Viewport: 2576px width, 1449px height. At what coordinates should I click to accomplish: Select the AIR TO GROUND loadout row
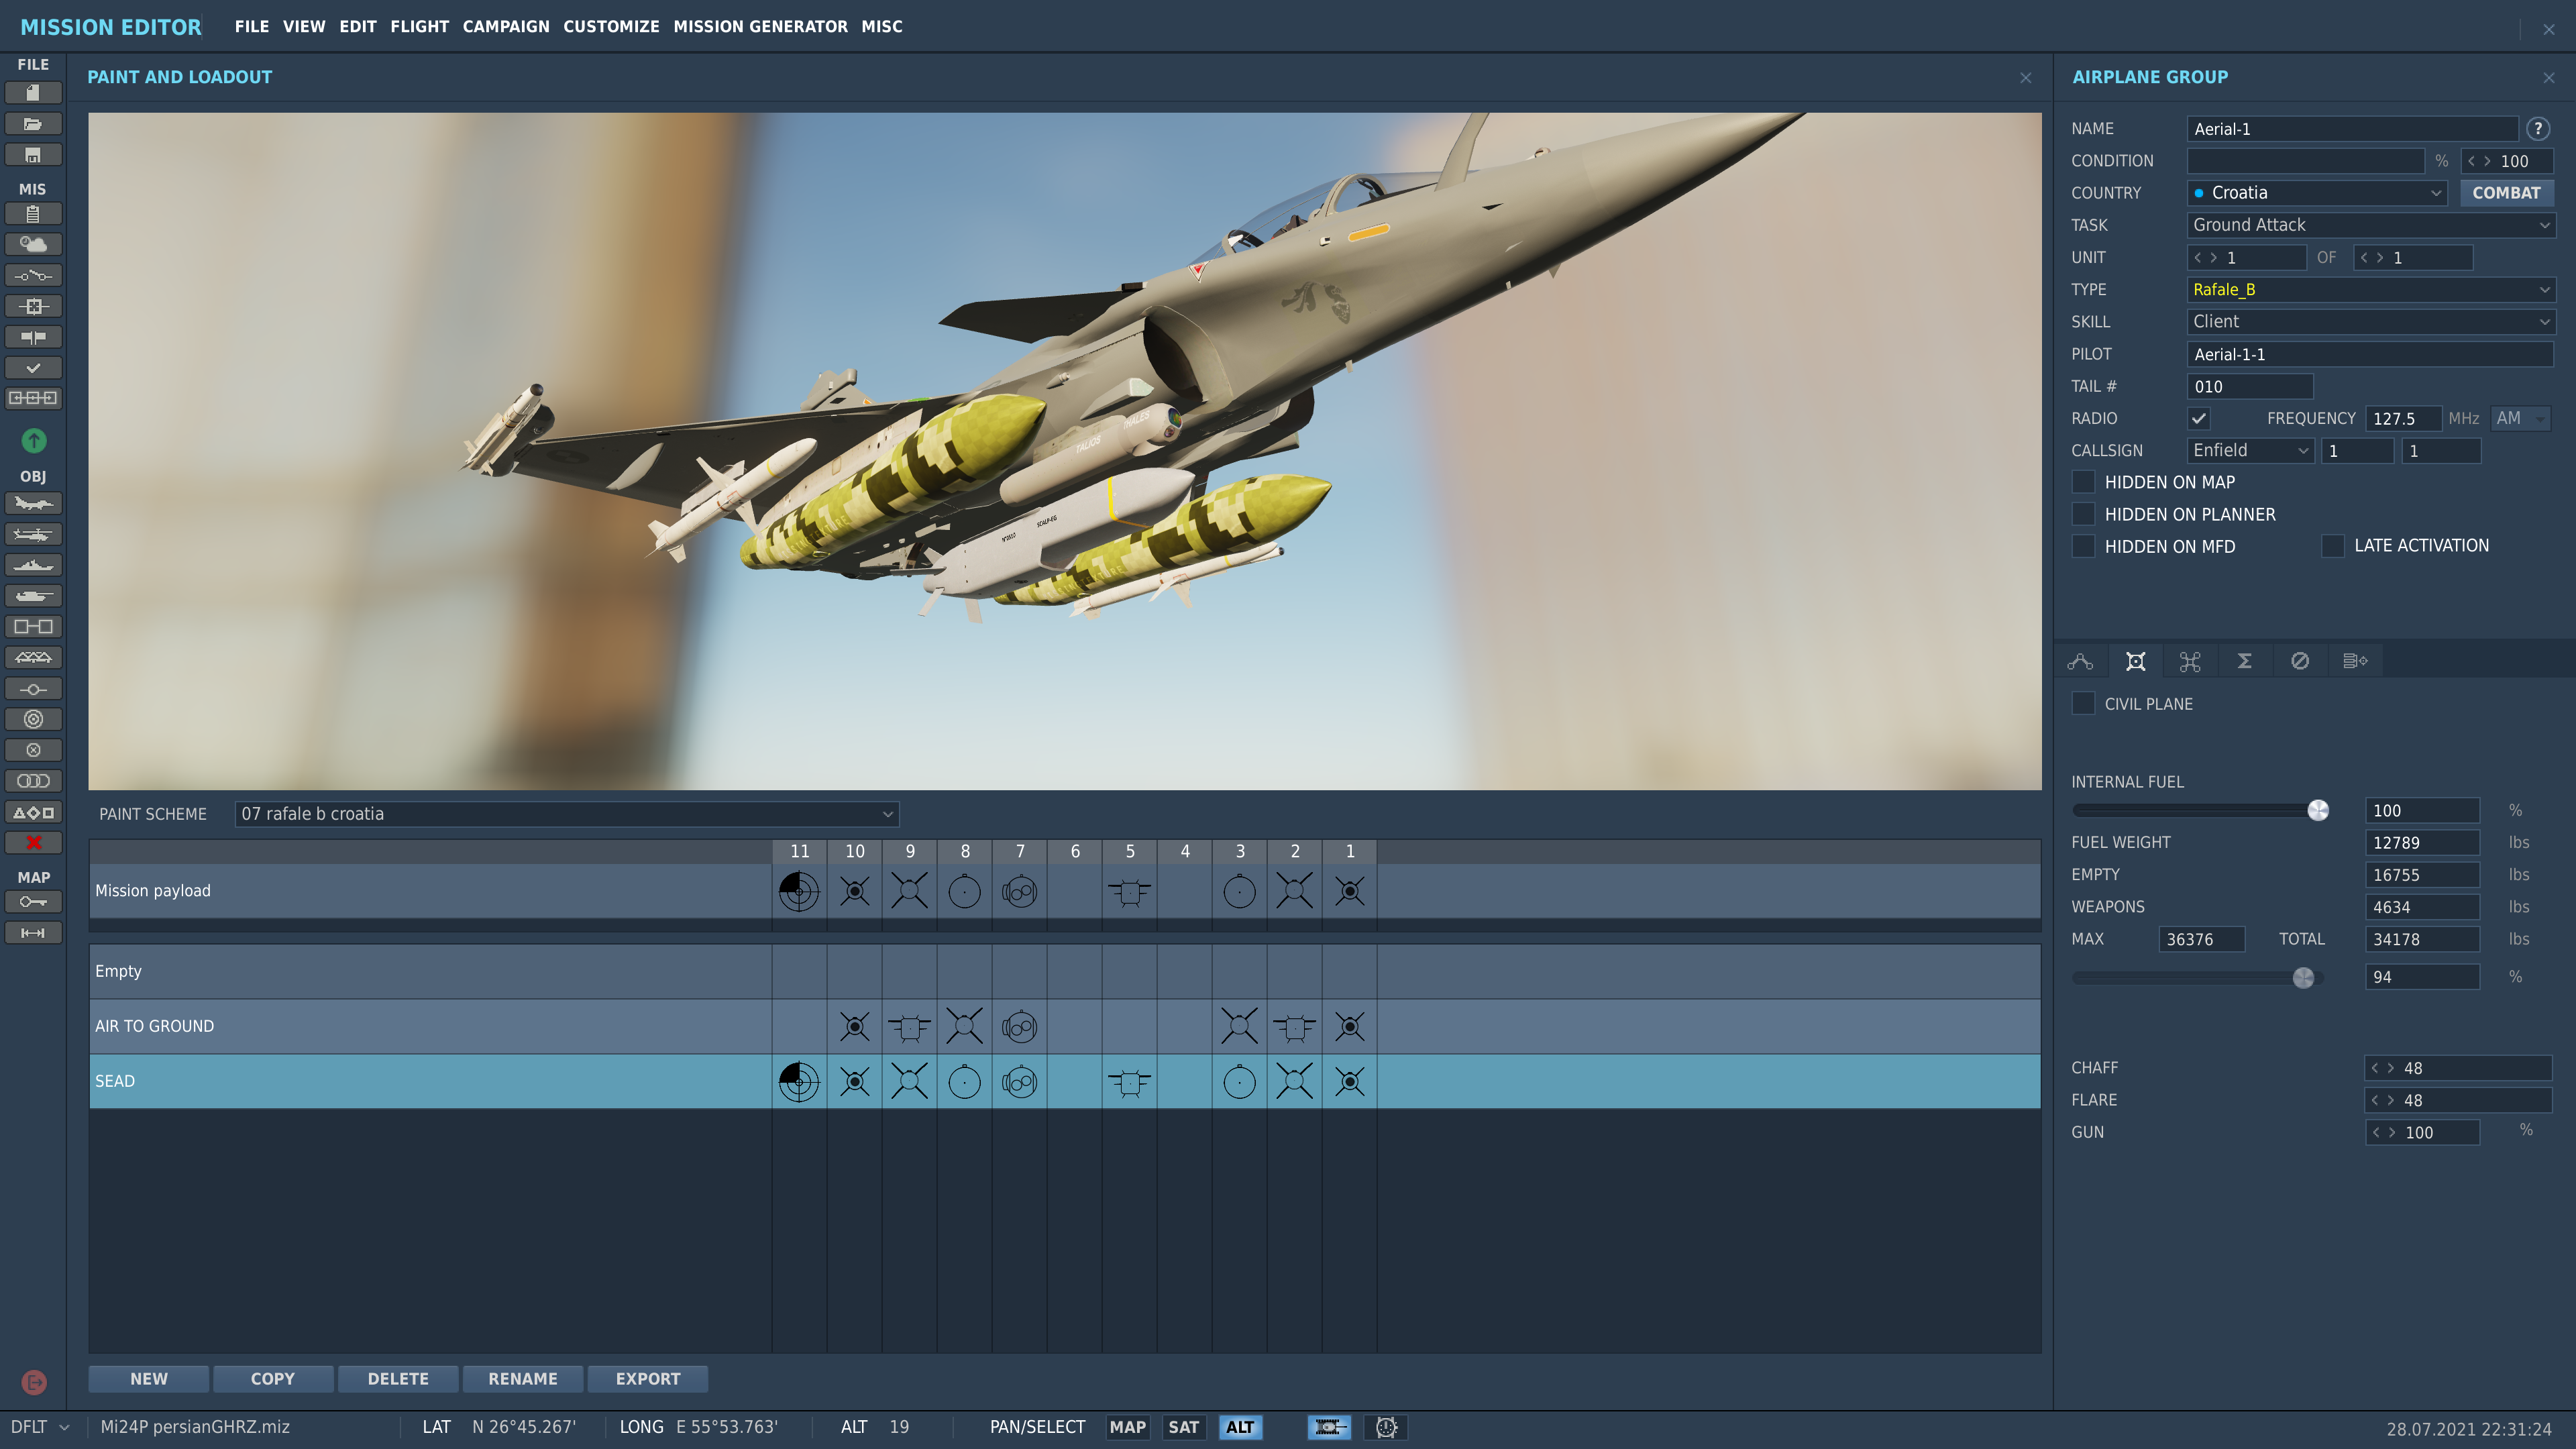coord(1065,1026)
